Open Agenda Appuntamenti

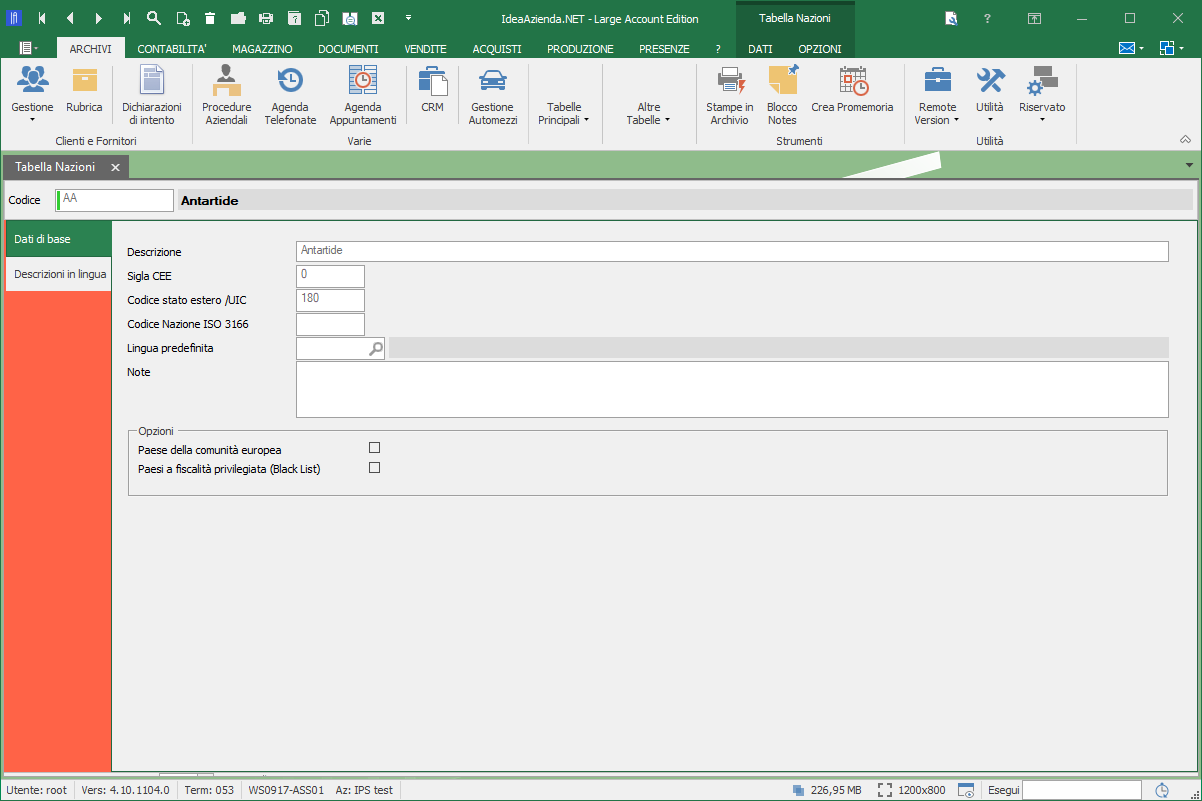click(363, 97)
